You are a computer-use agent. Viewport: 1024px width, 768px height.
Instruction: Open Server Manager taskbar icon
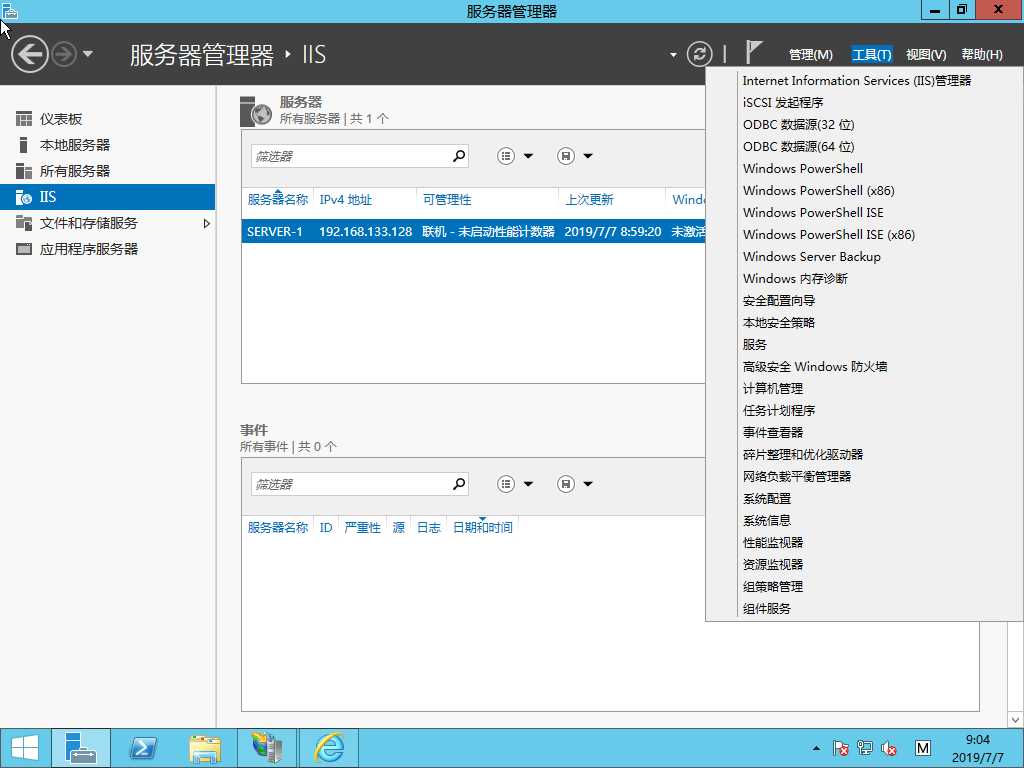click(81, 748)
